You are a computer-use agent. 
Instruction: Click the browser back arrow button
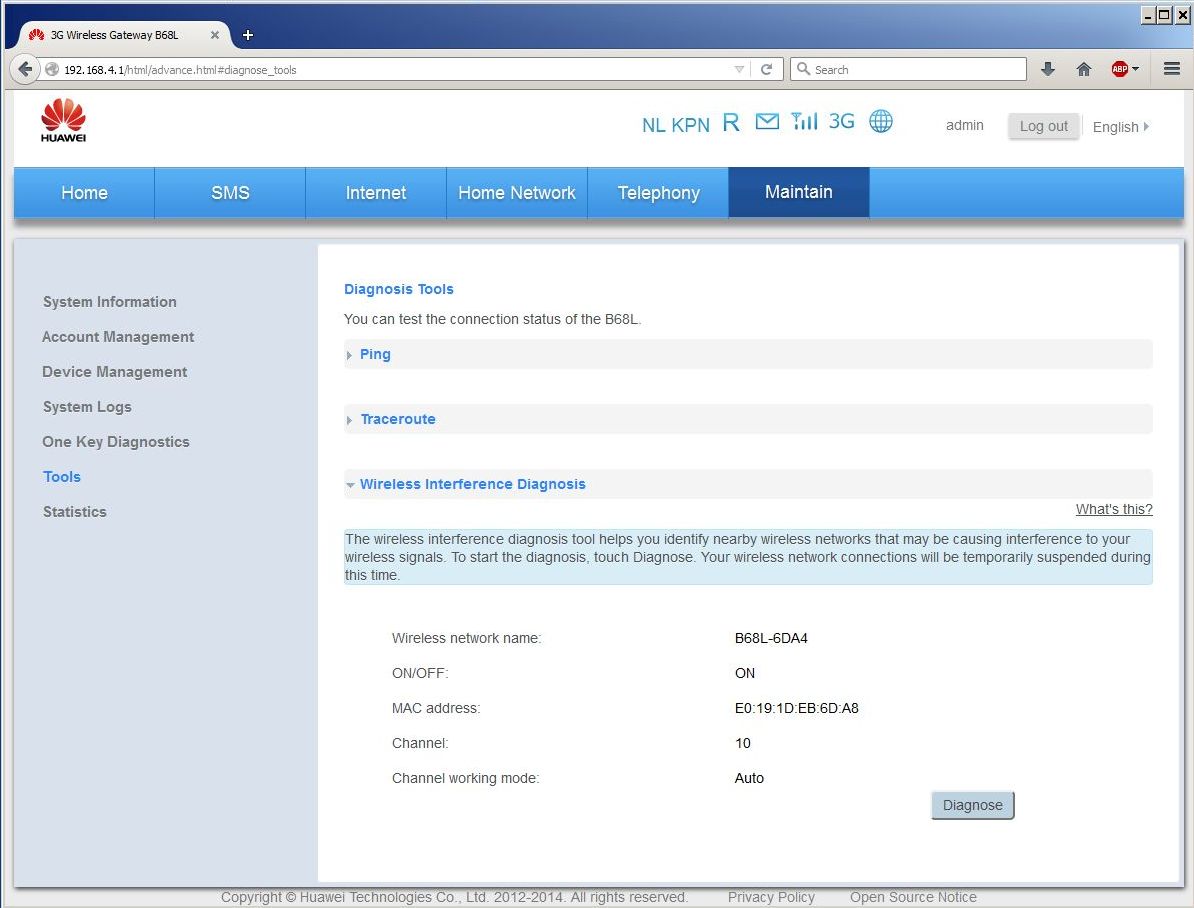24,69
